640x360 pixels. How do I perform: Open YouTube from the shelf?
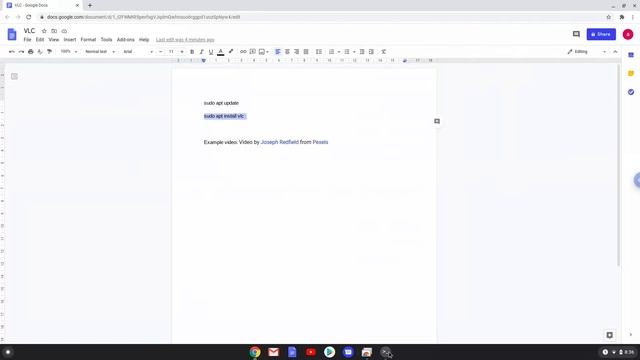[x=311, y=352]
